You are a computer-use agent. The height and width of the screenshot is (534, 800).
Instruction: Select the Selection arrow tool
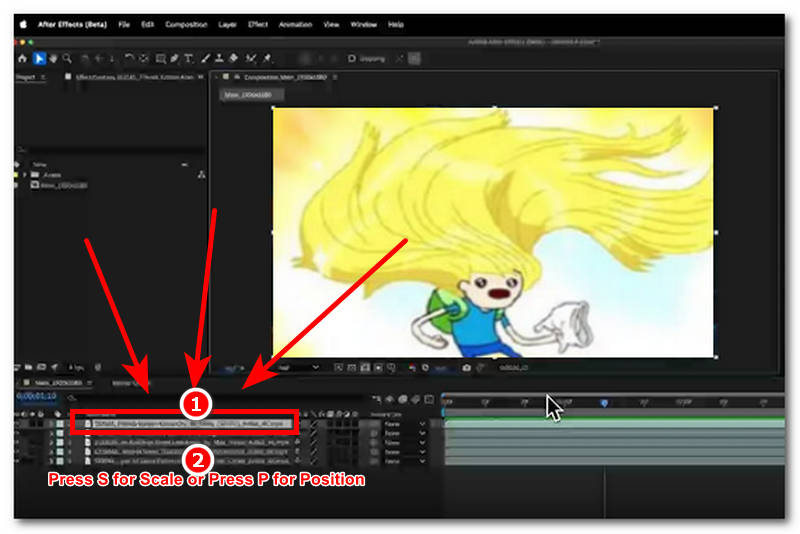pos(39,59)
